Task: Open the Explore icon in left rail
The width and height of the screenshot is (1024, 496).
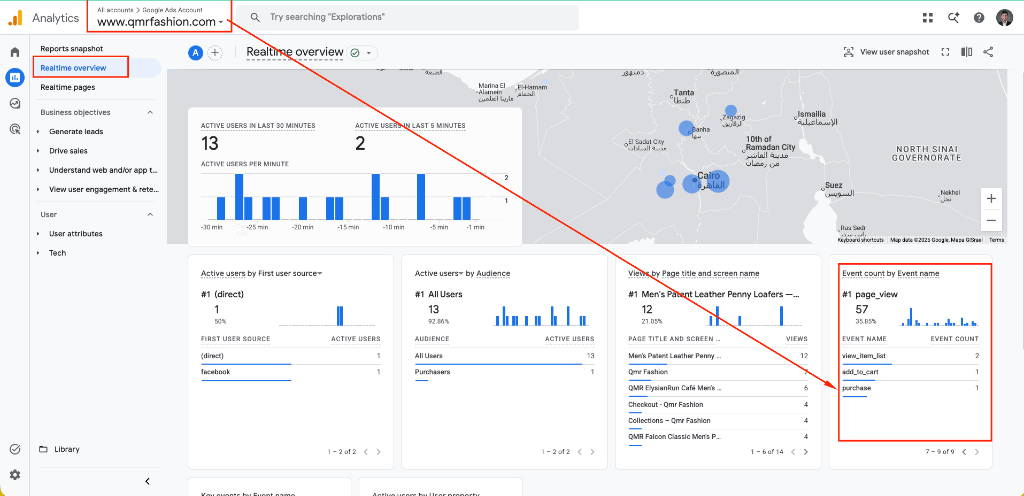Action: click(14, 103)
